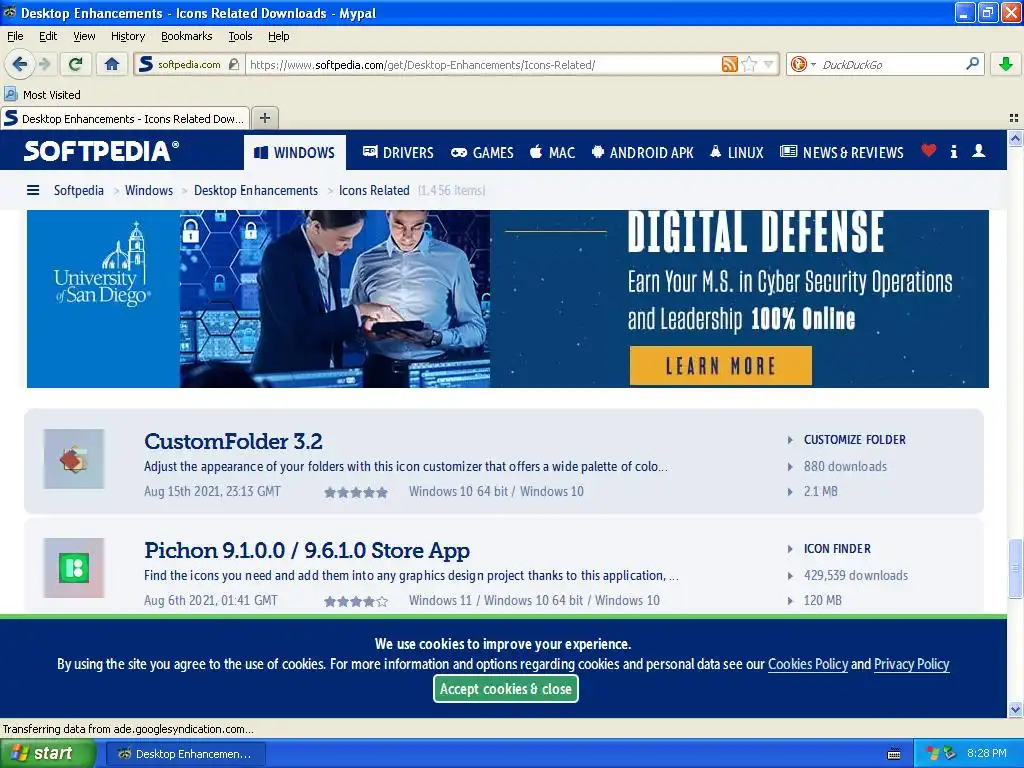Viewport: 1024px width, 768px height.
Task: Click '880 downloads' text
Action: [845, 466]
